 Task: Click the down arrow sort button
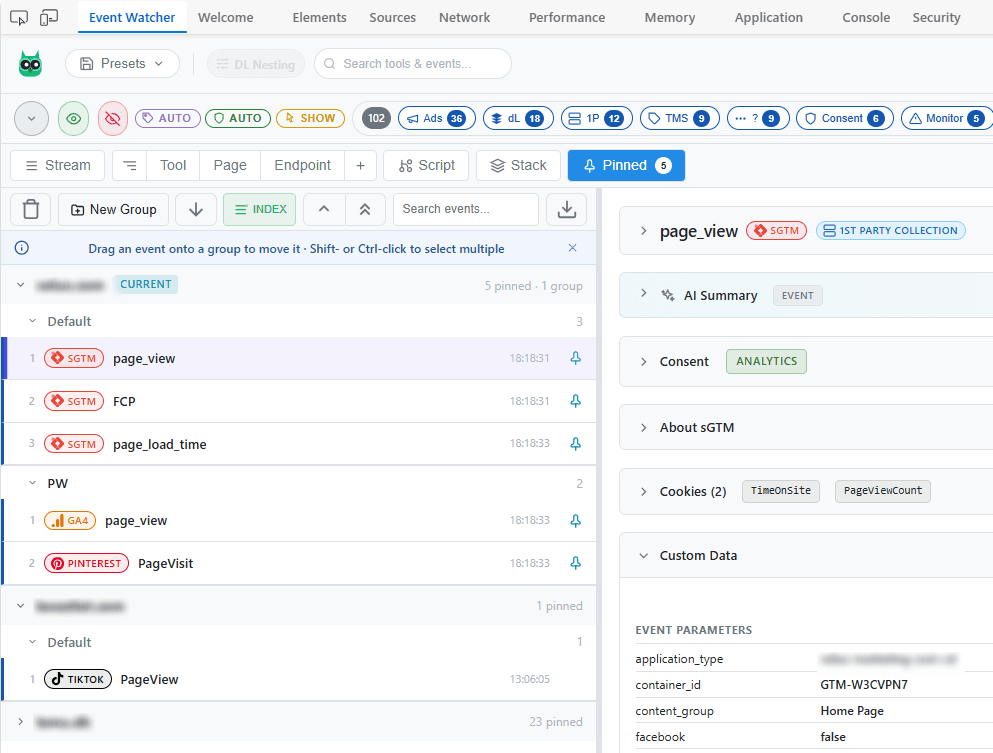click(196, 210)
